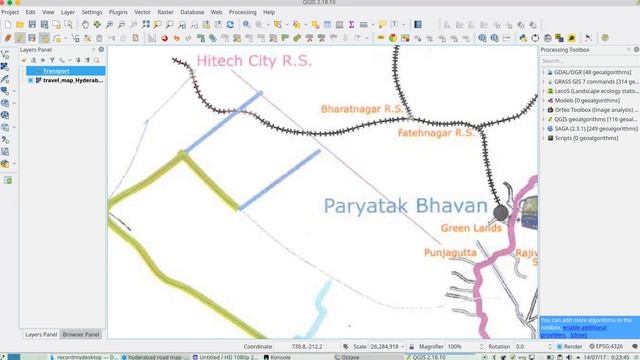Click the Zoom In magnifier tool
Viewport: 640px width, 360px height.
(x=109, y=25)
